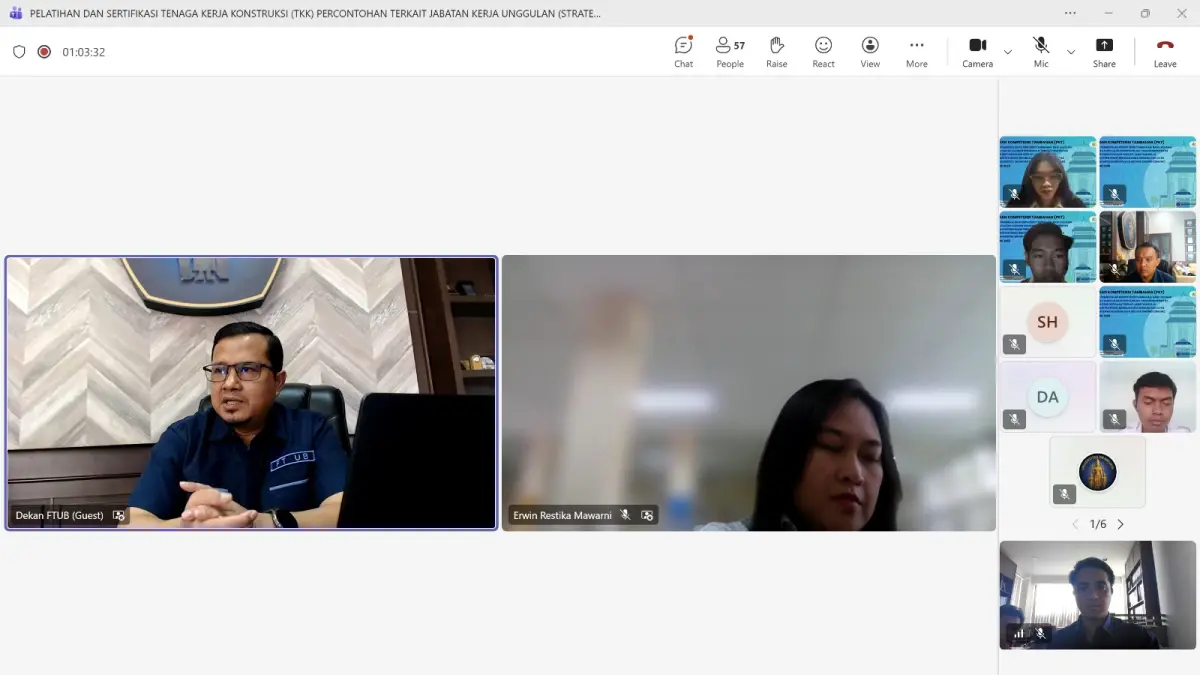Open the shield privacy information icon
1200x675 pixels.
pos(19,52)
